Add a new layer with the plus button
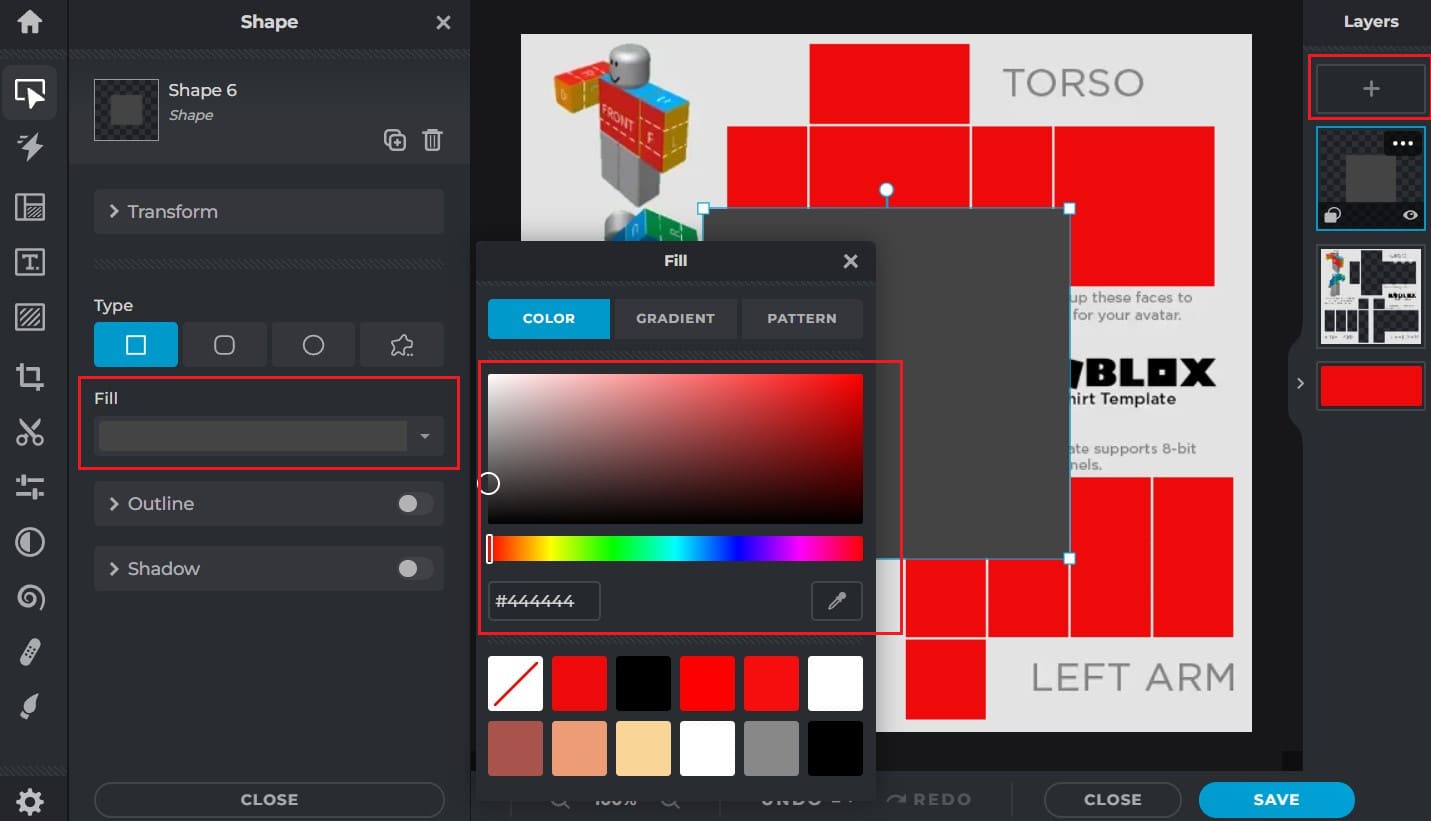Image resolution: width=1431 pixels, height=821 pixels. 1371,89
